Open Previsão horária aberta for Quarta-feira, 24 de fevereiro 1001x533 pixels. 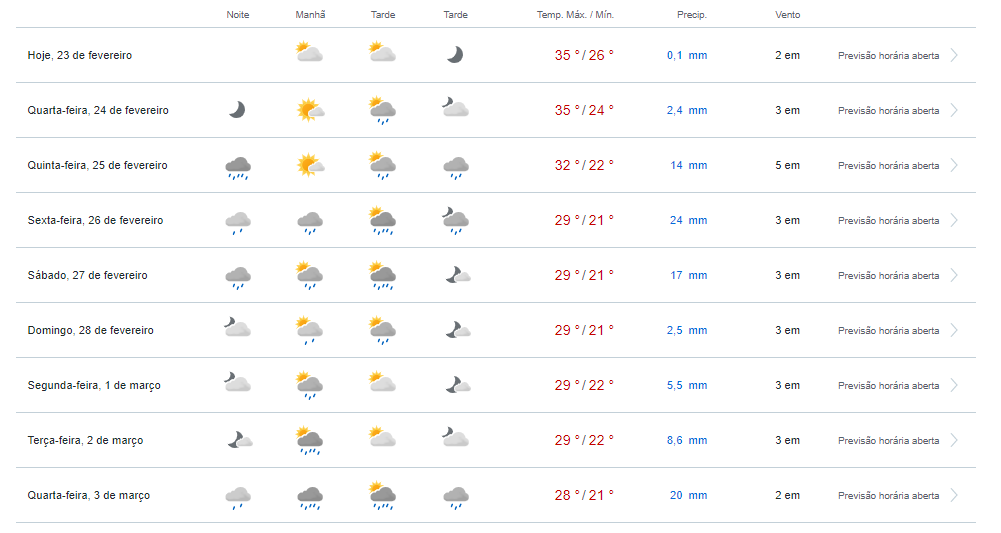[888, 110]
